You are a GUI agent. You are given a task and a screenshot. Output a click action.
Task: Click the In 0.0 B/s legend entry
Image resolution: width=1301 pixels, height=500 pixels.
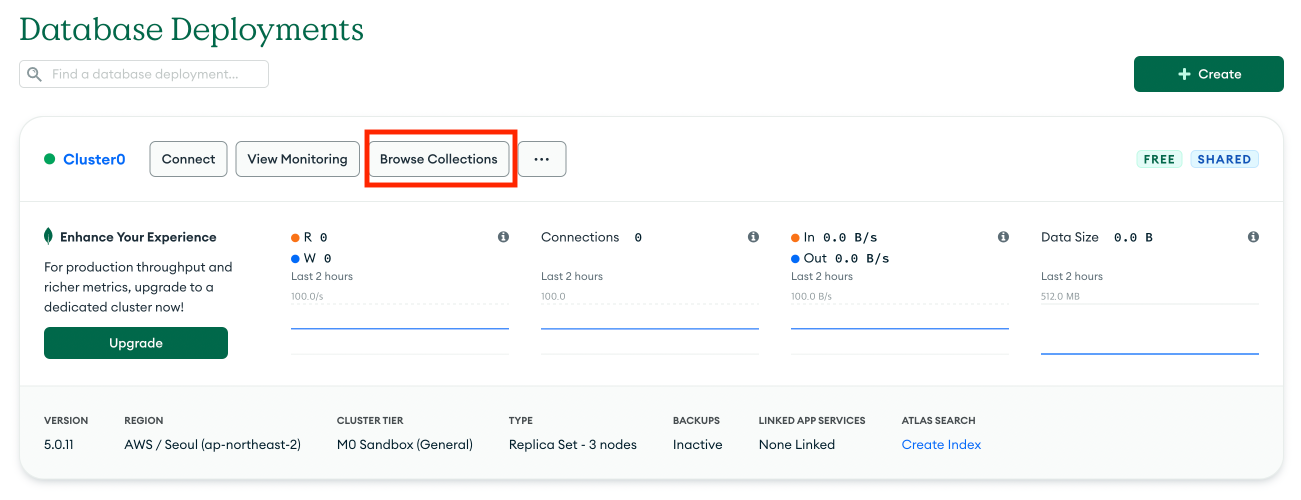(834, 237)
